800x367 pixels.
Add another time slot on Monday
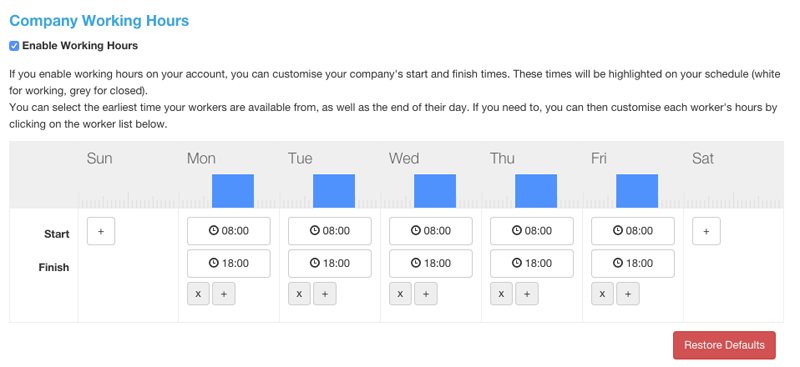(x=224, y=294)
